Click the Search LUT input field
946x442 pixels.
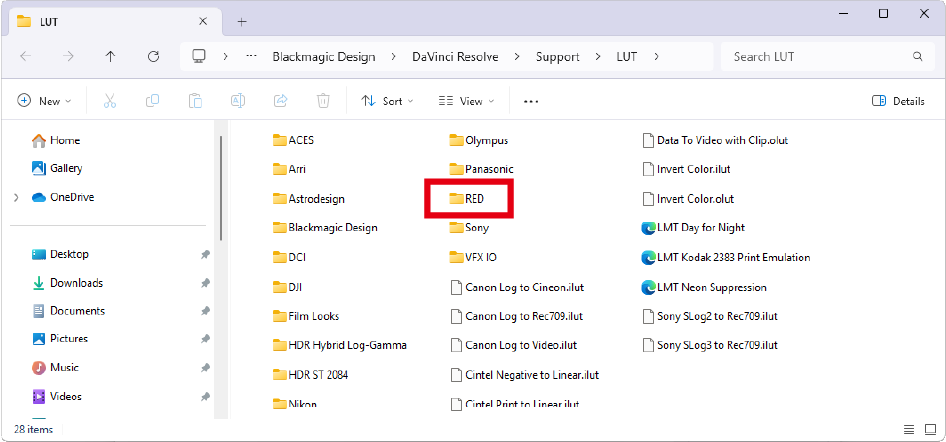tap(820, 57)
